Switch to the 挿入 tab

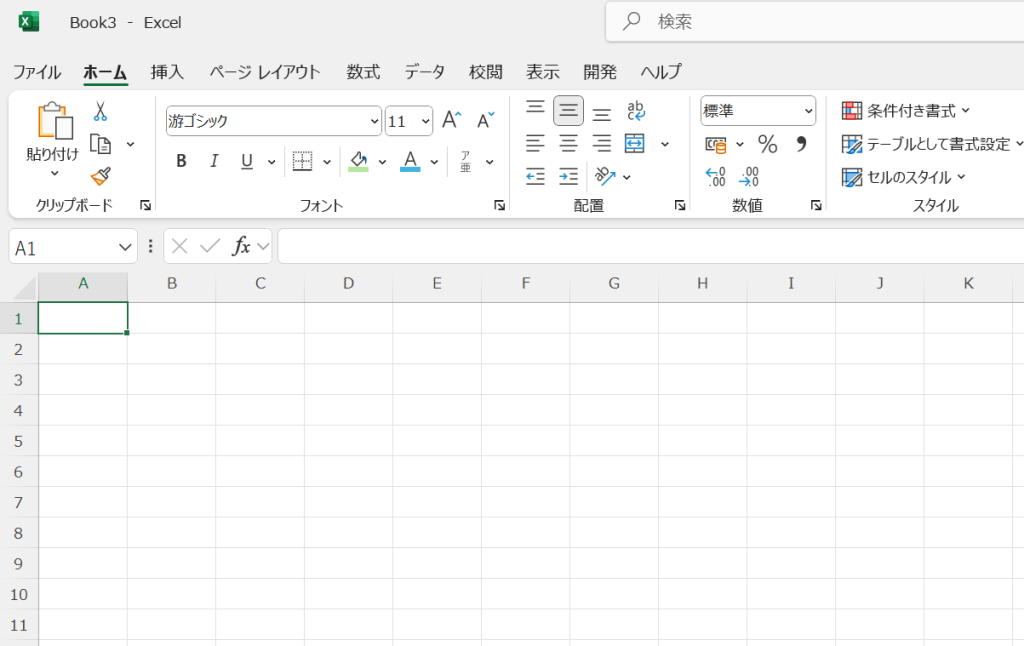(167, 72)
